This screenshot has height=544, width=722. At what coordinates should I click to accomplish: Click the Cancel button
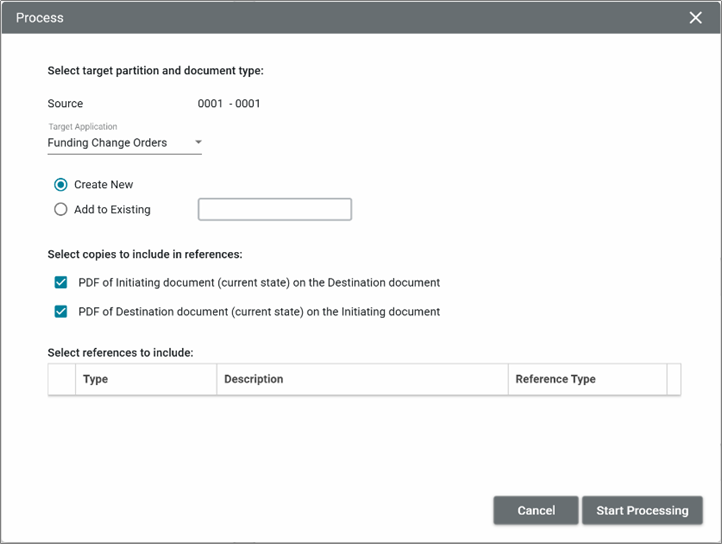click(x=536, y=510)
